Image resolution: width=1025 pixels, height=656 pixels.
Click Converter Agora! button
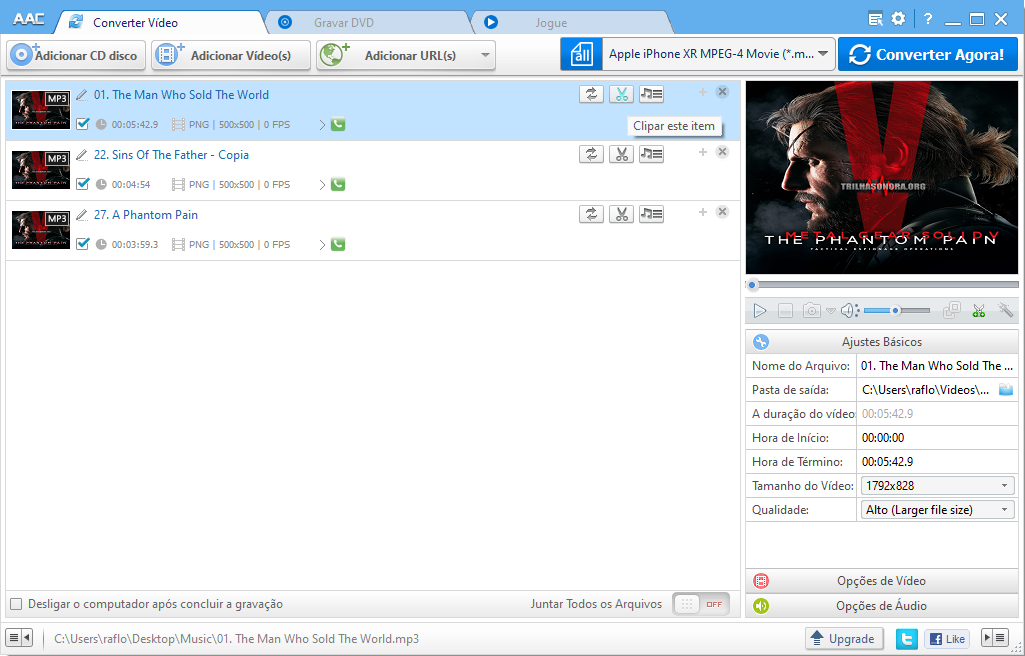927,55
